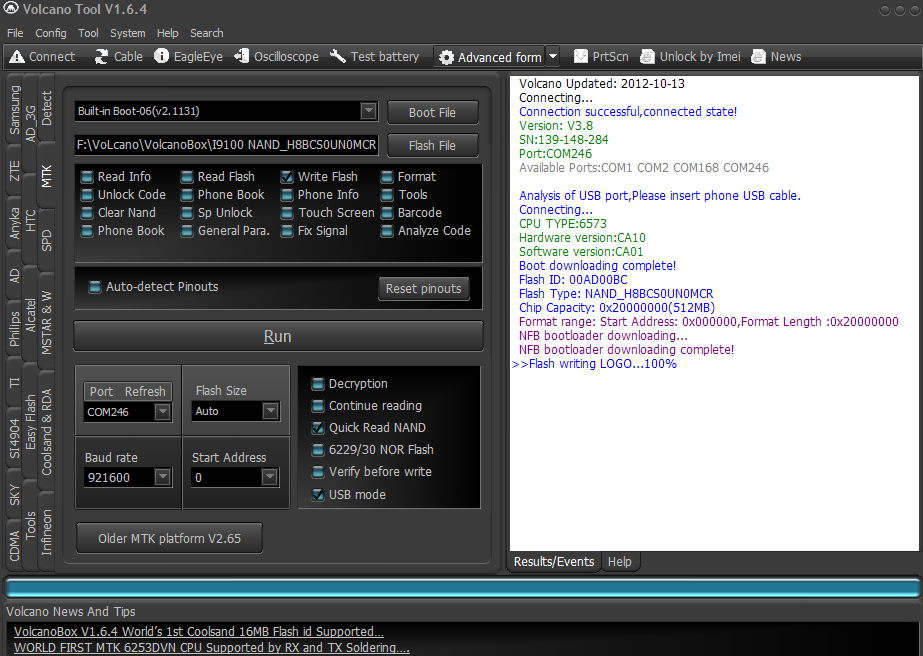
Task: Open the Unlock by Imei icon
Action: (647, 57)
